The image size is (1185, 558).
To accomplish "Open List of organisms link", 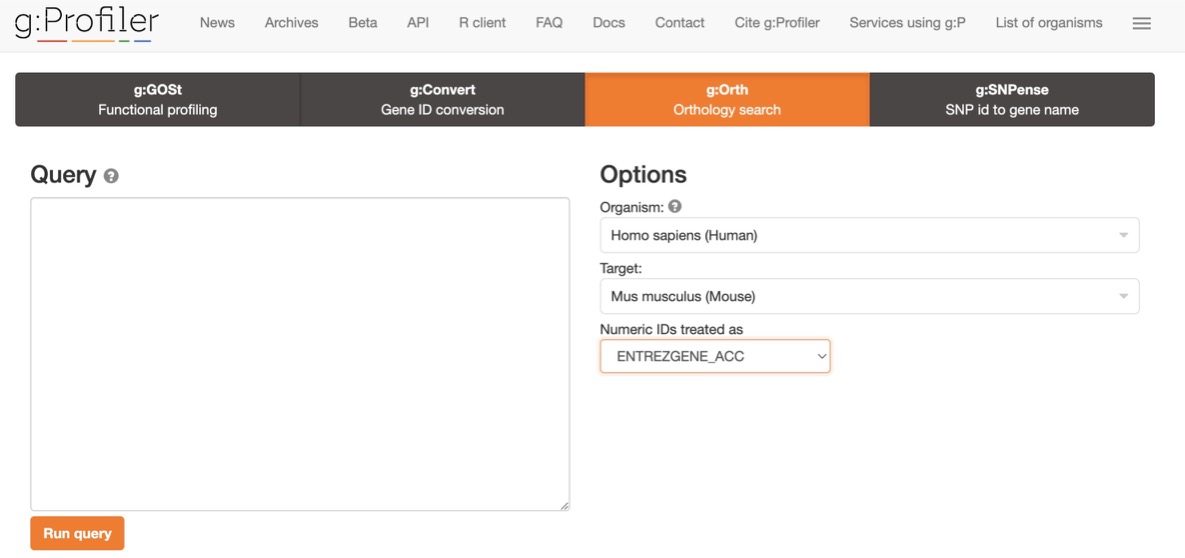I will pyautogui.click(x=1049, y=23).
